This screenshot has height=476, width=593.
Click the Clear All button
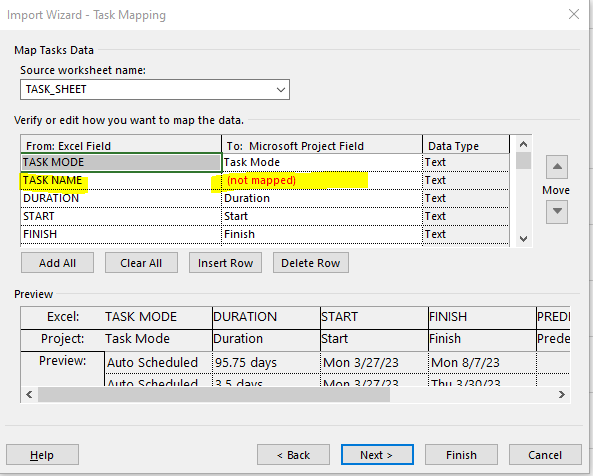click(x=141, y=263)
